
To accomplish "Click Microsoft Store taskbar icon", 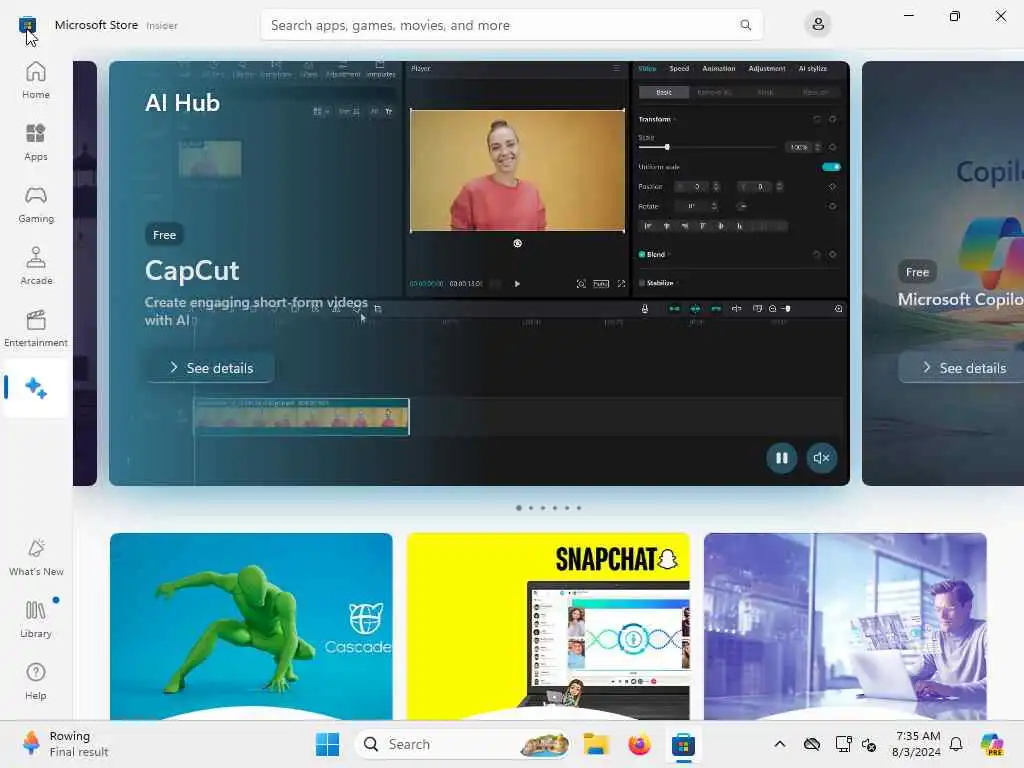I will [683, 744].
